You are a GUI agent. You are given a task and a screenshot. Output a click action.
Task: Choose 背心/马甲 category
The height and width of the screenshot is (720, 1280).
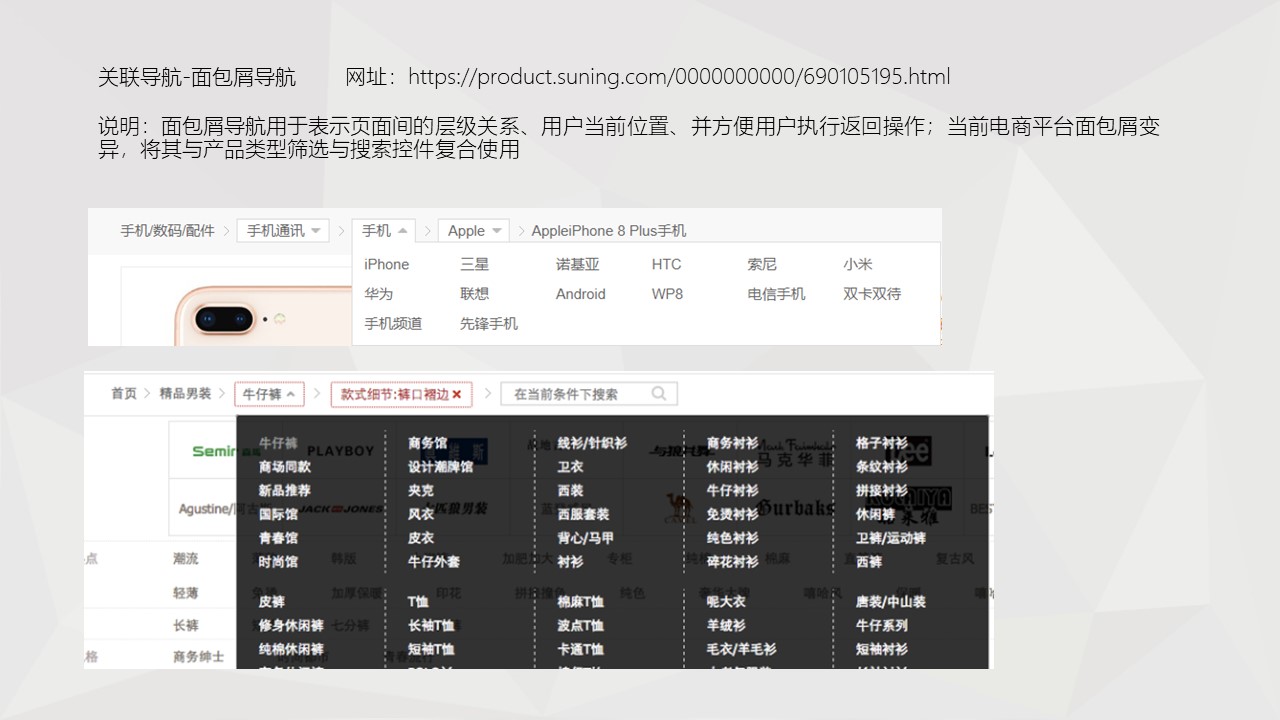tap(585, 538)
